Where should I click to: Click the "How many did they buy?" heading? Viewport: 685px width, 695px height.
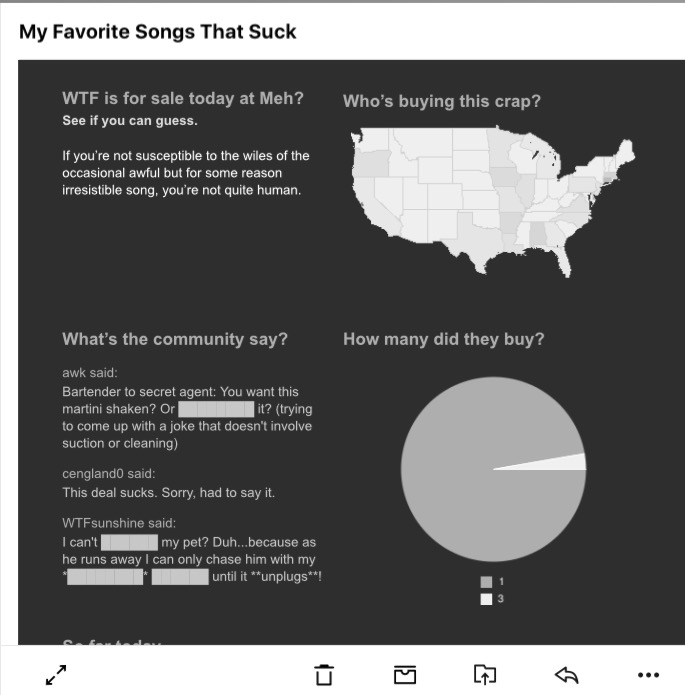tap(444, 339)
